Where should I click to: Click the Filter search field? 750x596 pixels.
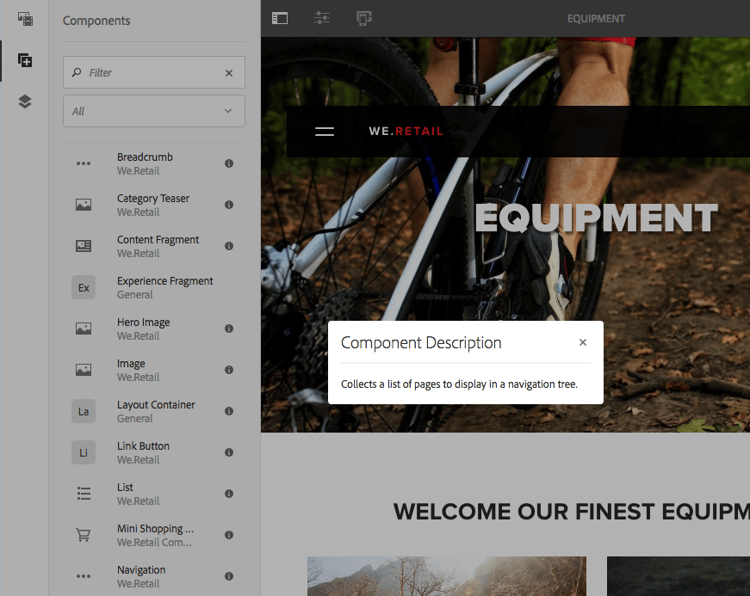tap(154, 72)
